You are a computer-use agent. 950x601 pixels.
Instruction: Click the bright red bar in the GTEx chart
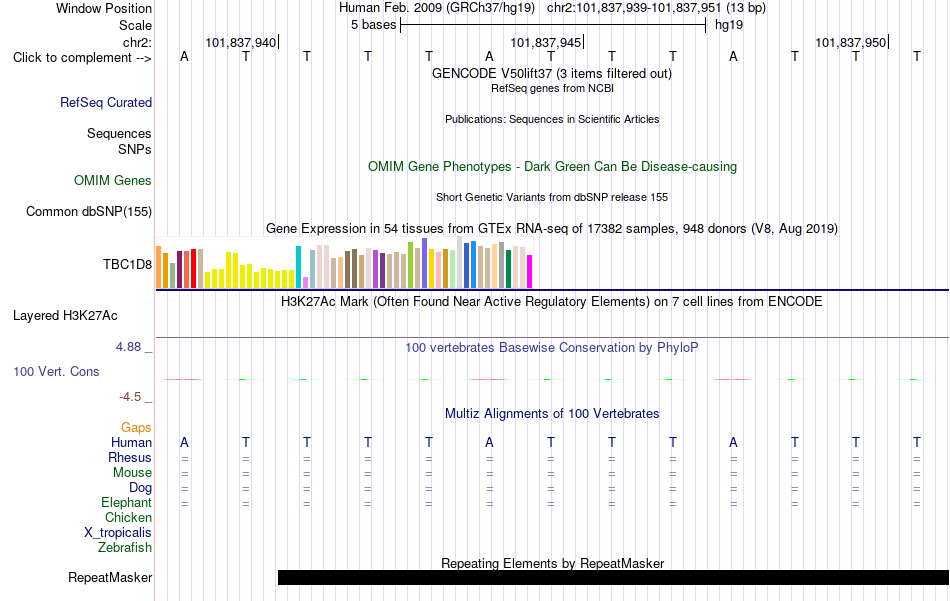193,268
